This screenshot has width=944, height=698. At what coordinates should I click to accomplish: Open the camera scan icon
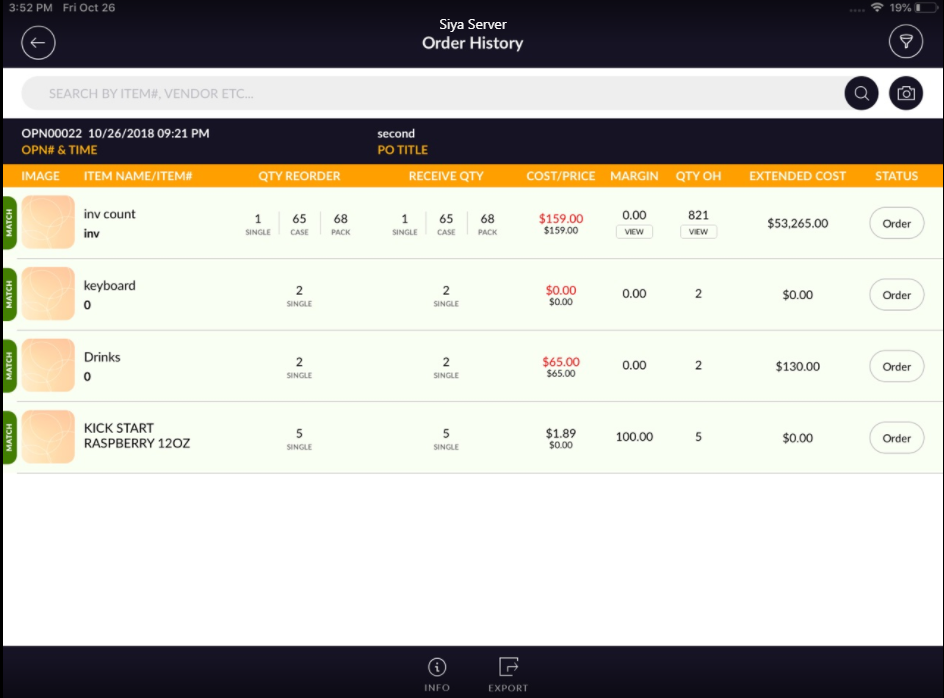click(906, 93)
